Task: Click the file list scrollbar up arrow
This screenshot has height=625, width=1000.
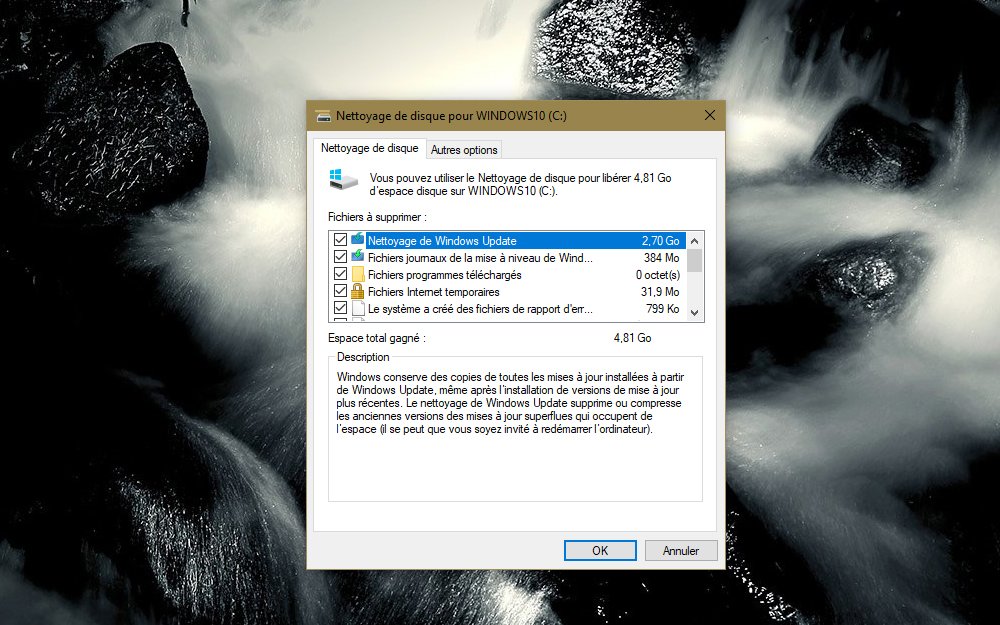Action: coord(695,239)
